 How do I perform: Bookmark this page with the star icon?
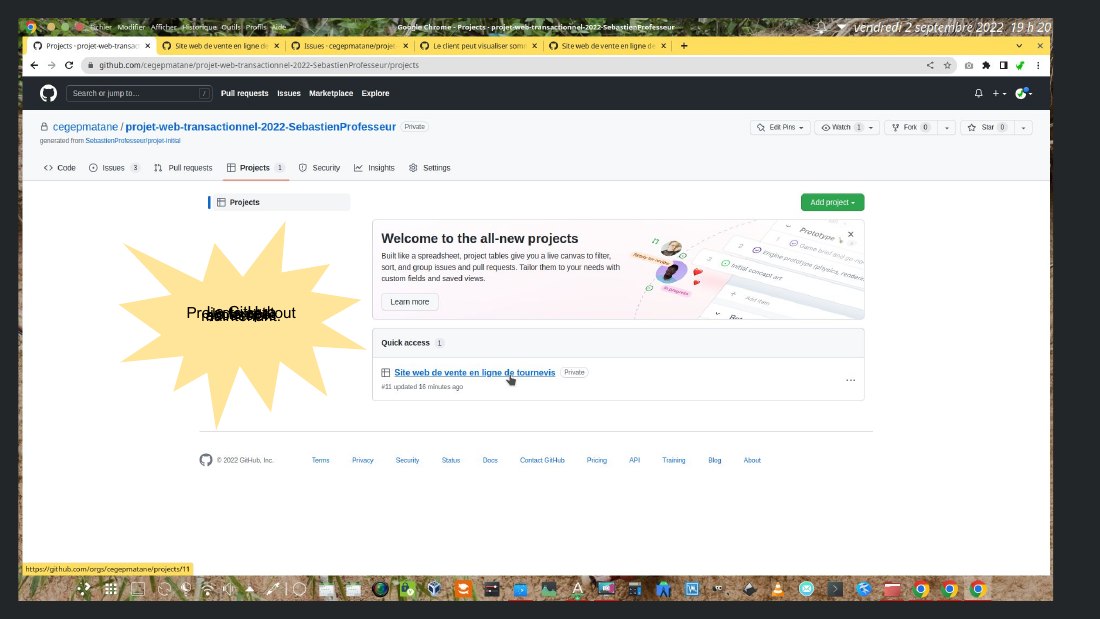(x=947, y=65)
